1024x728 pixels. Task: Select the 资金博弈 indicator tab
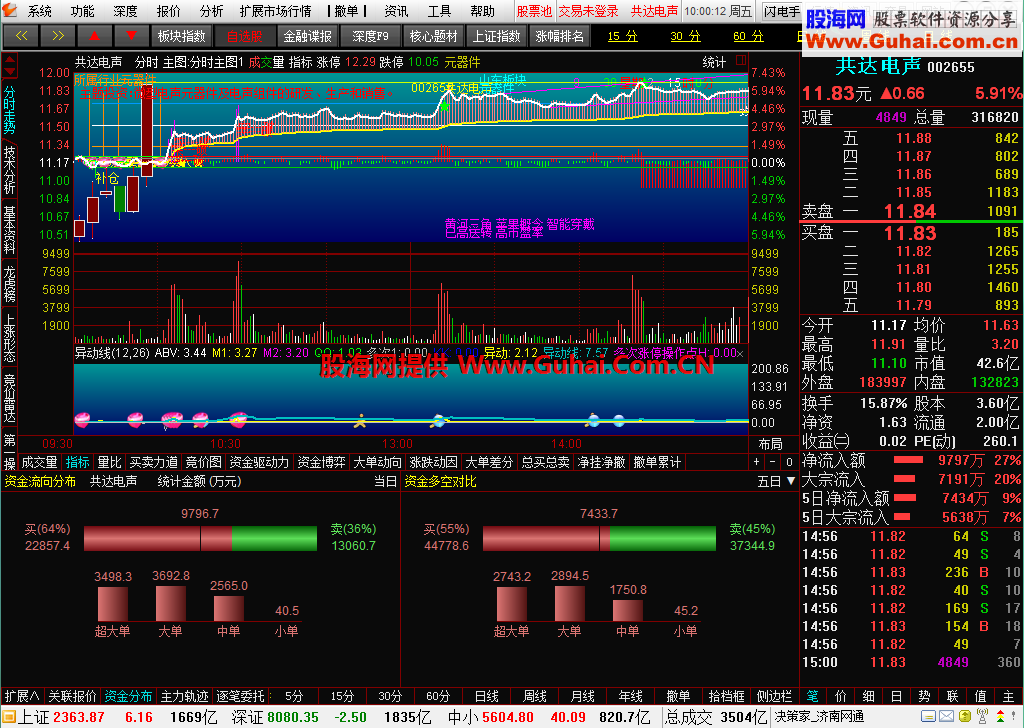(321, 462)
